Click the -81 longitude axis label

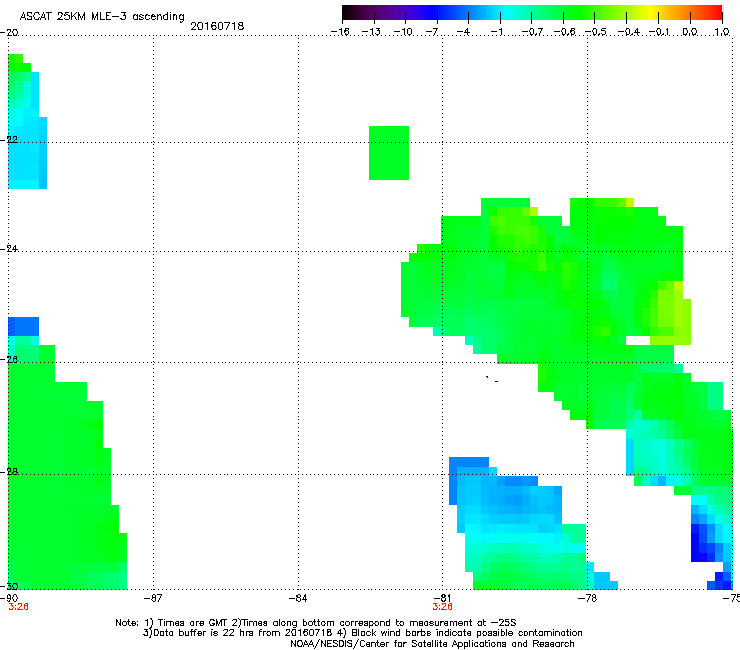click(443, 598)
